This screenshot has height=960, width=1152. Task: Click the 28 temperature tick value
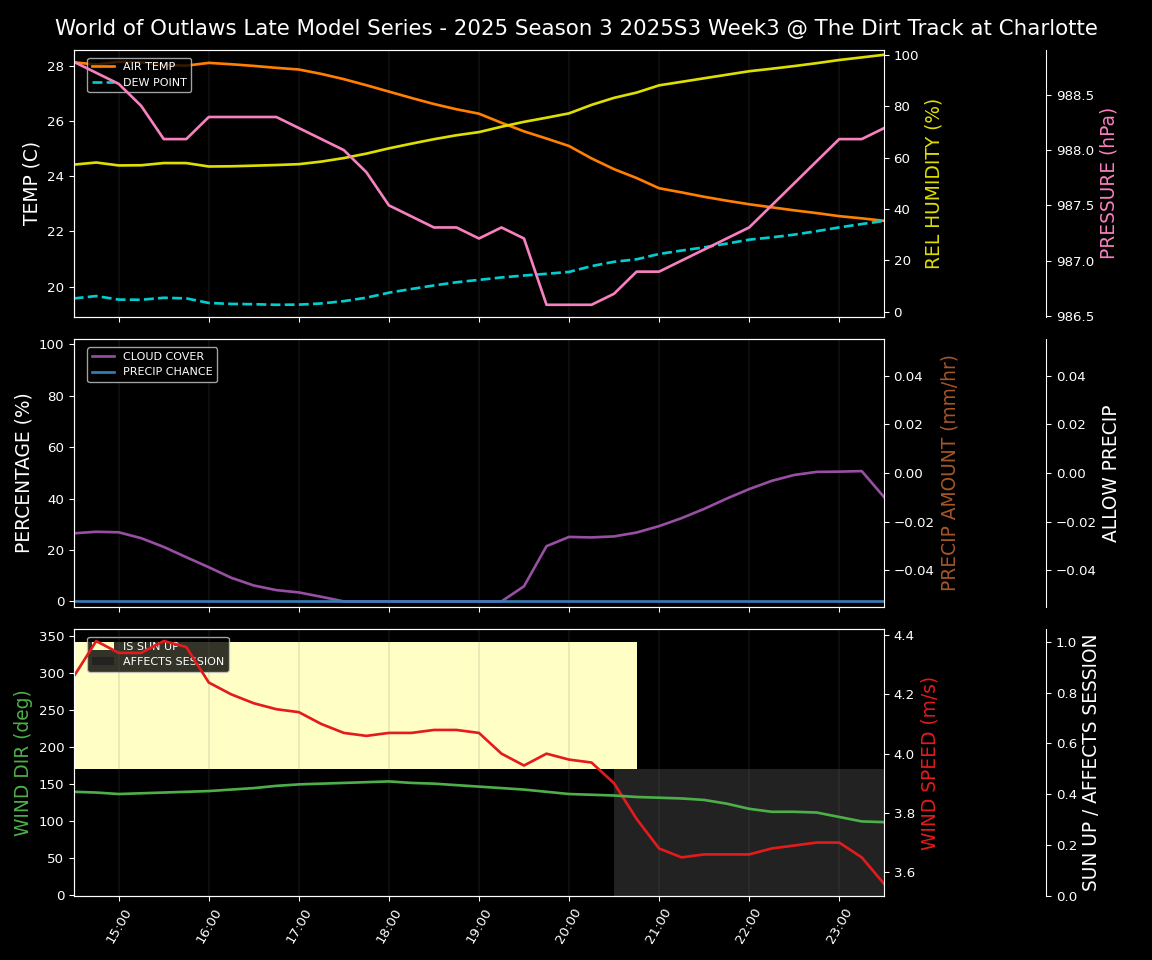pyautogui.click(x=56, y=67)
